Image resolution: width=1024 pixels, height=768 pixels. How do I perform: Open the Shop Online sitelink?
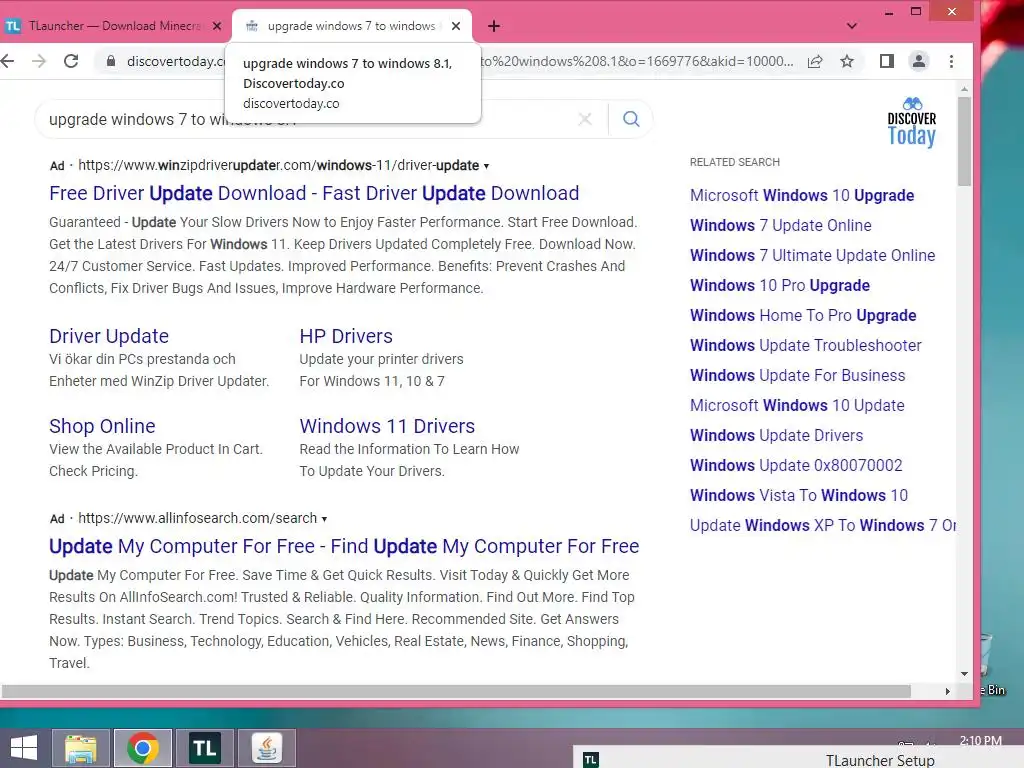103,426
